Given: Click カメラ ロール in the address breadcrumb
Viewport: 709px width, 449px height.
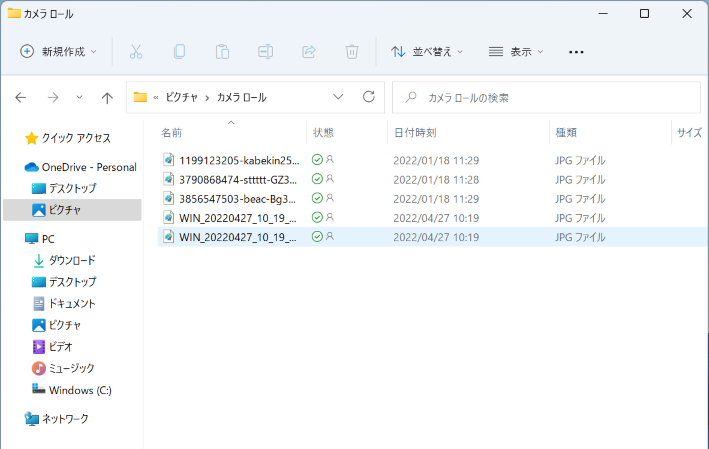Looking at the screenshot, I should tap(241, 97).
